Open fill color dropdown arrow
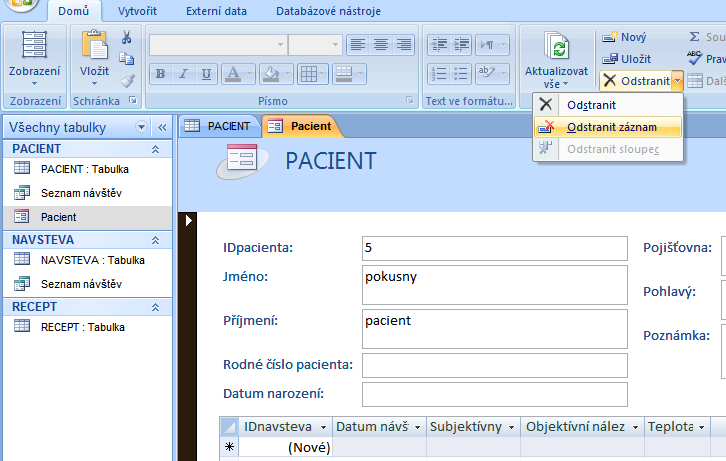This screenshot has width=726, height=461. click(x=288, y=74)
